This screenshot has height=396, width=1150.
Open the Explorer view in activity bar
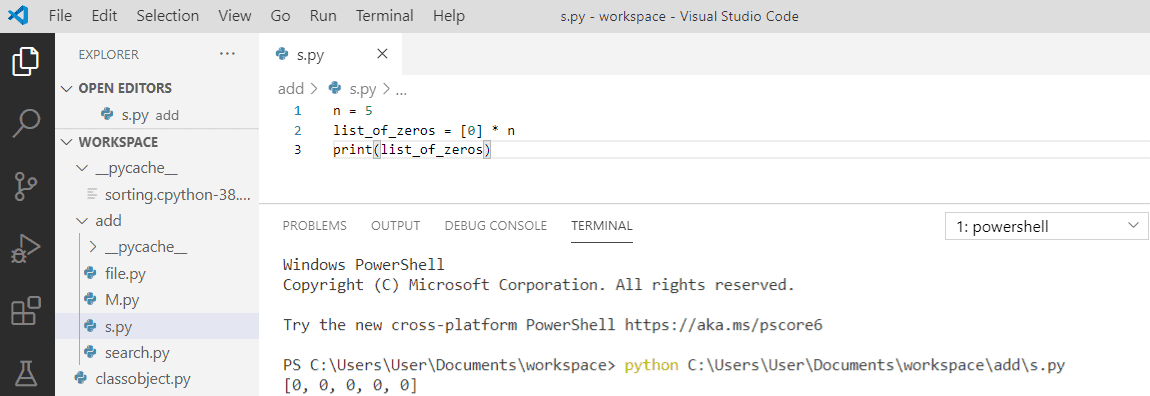(x=26, y=62)
